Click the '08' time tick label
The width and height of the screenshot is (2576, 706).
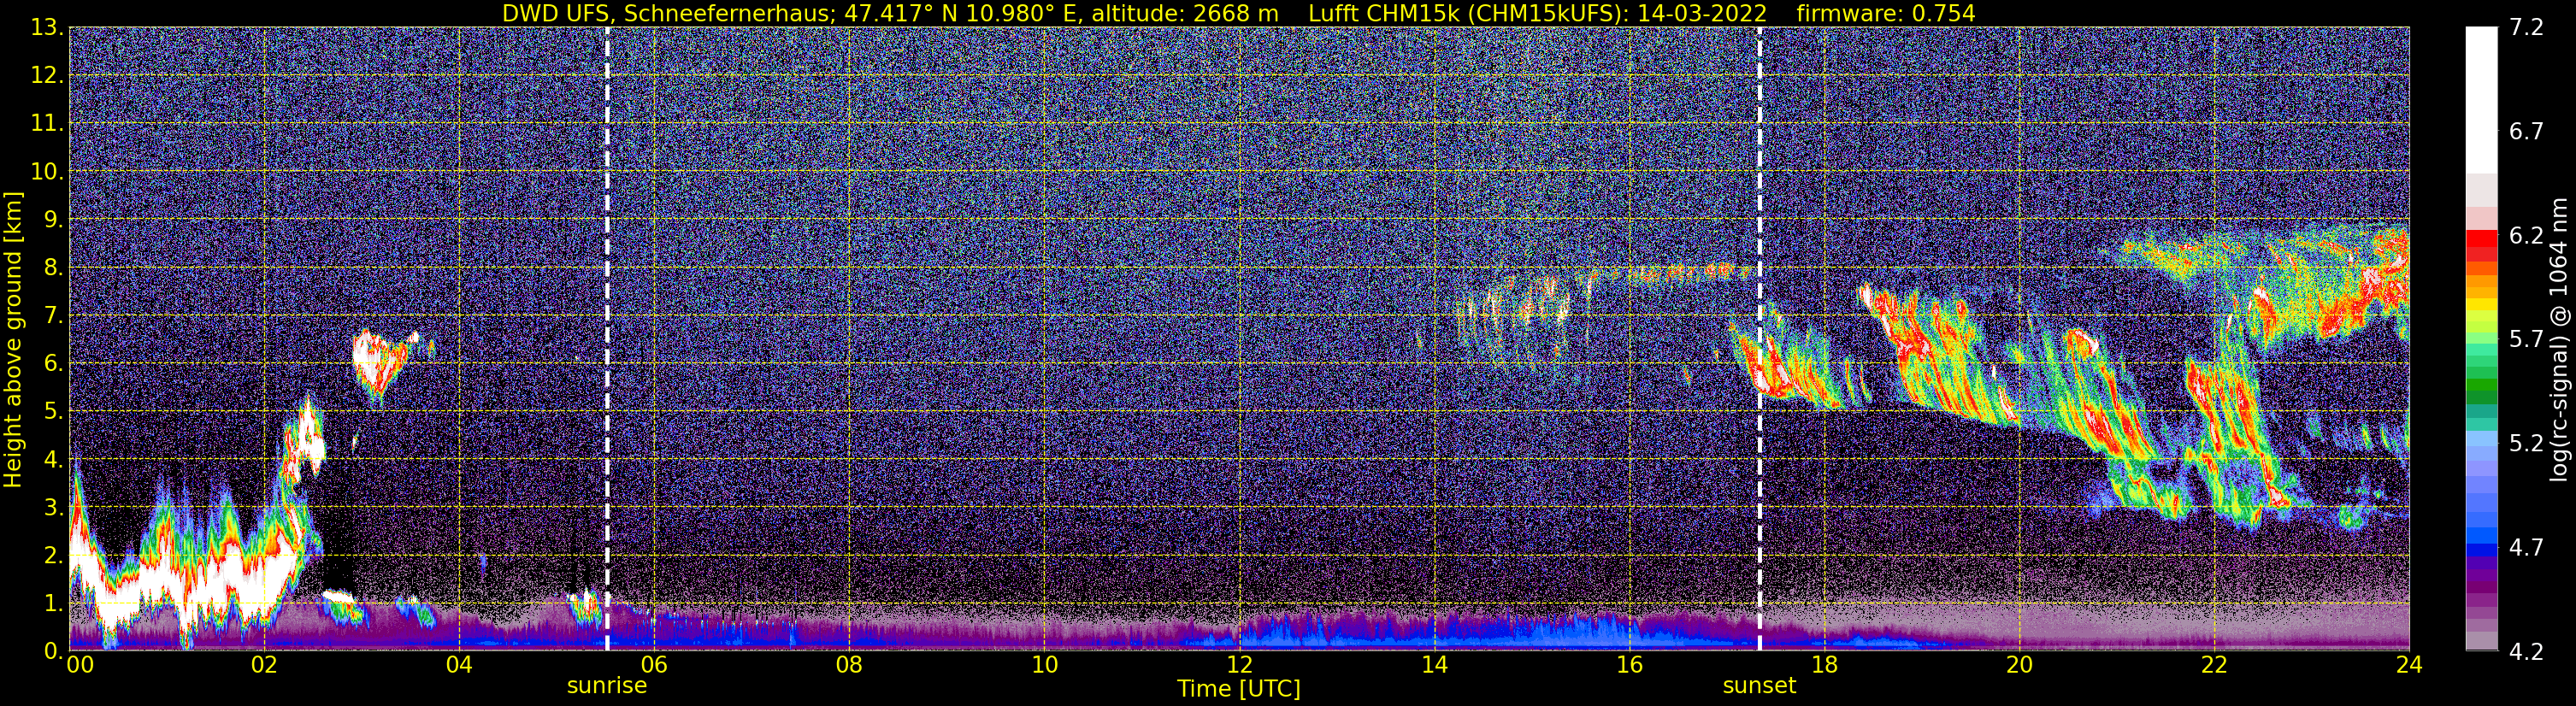pos(849,665)
